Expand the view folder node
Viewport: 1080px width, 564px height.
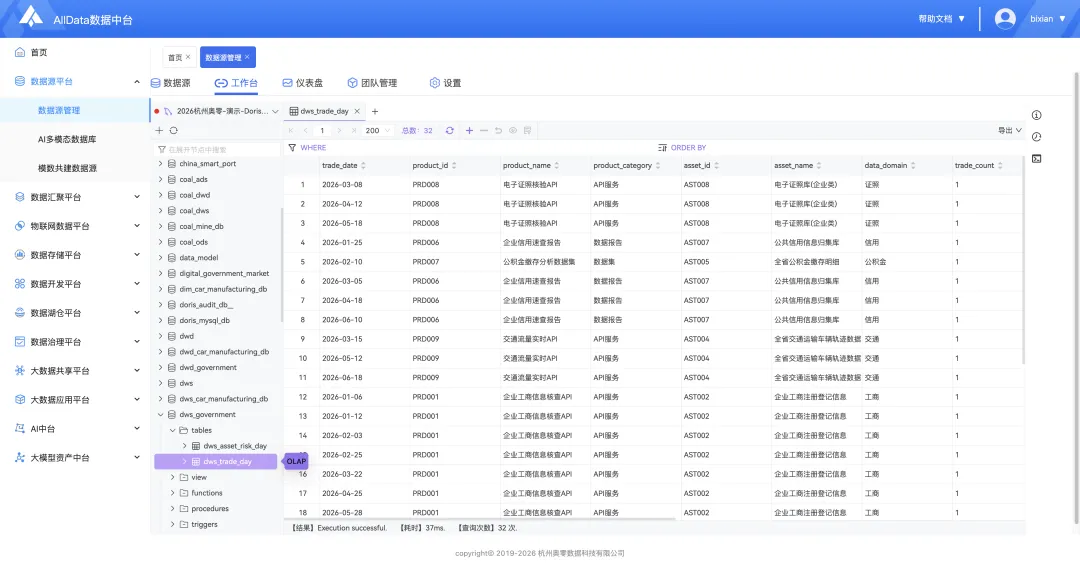coord(172,477)
